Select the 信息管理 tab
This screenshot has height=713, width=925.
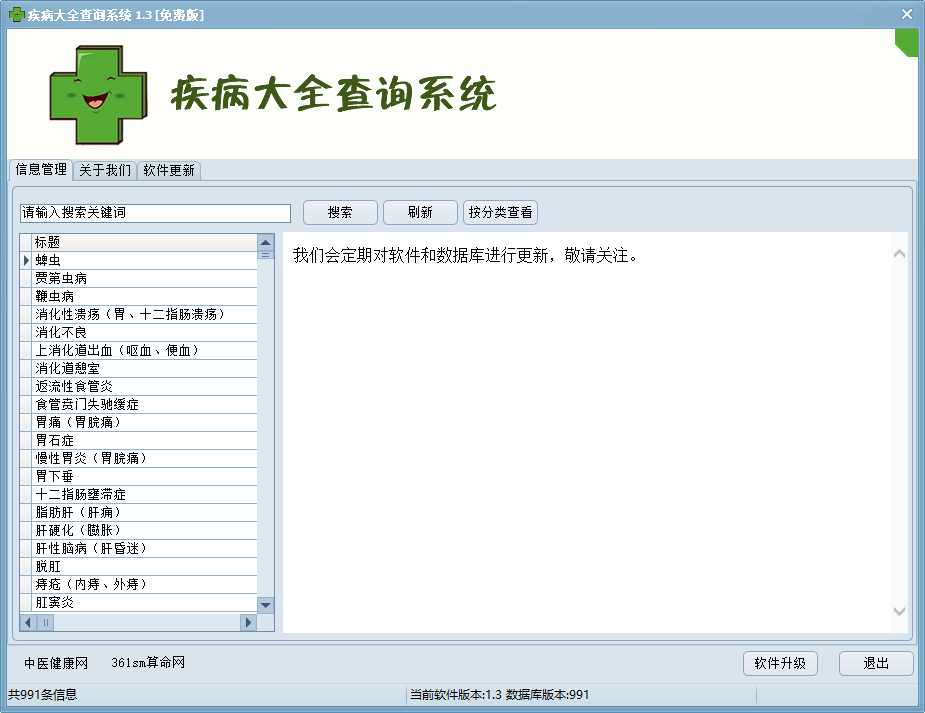pos(41,170)
